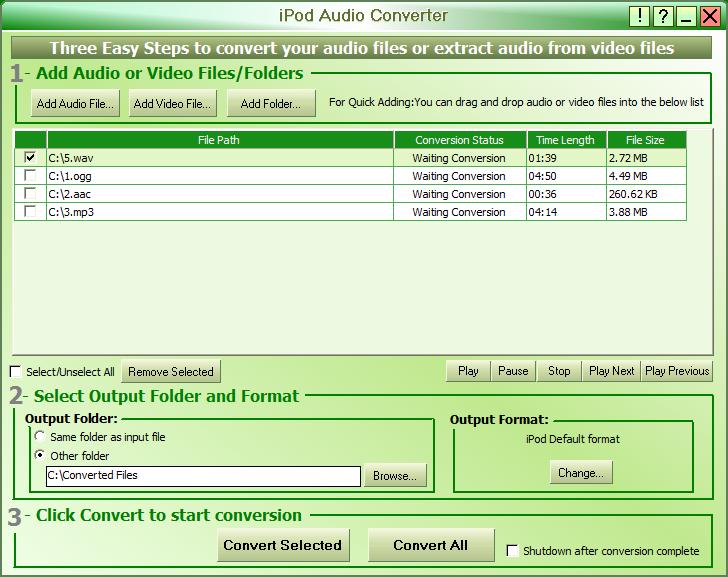
Task: Click the iPod Default format label
Action: (x=573, y=439)
